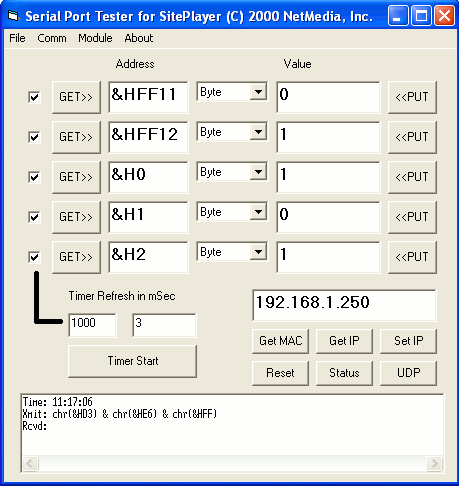Click the log scrollbar left arrow

[30, 463]
